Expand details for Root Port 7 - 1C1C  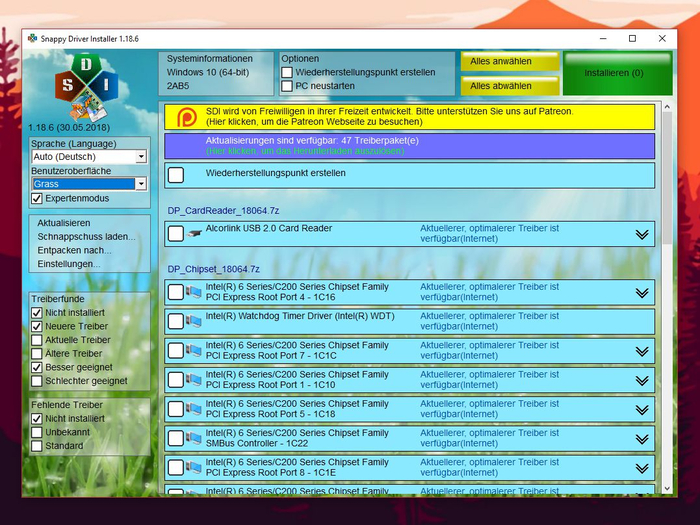642,351
